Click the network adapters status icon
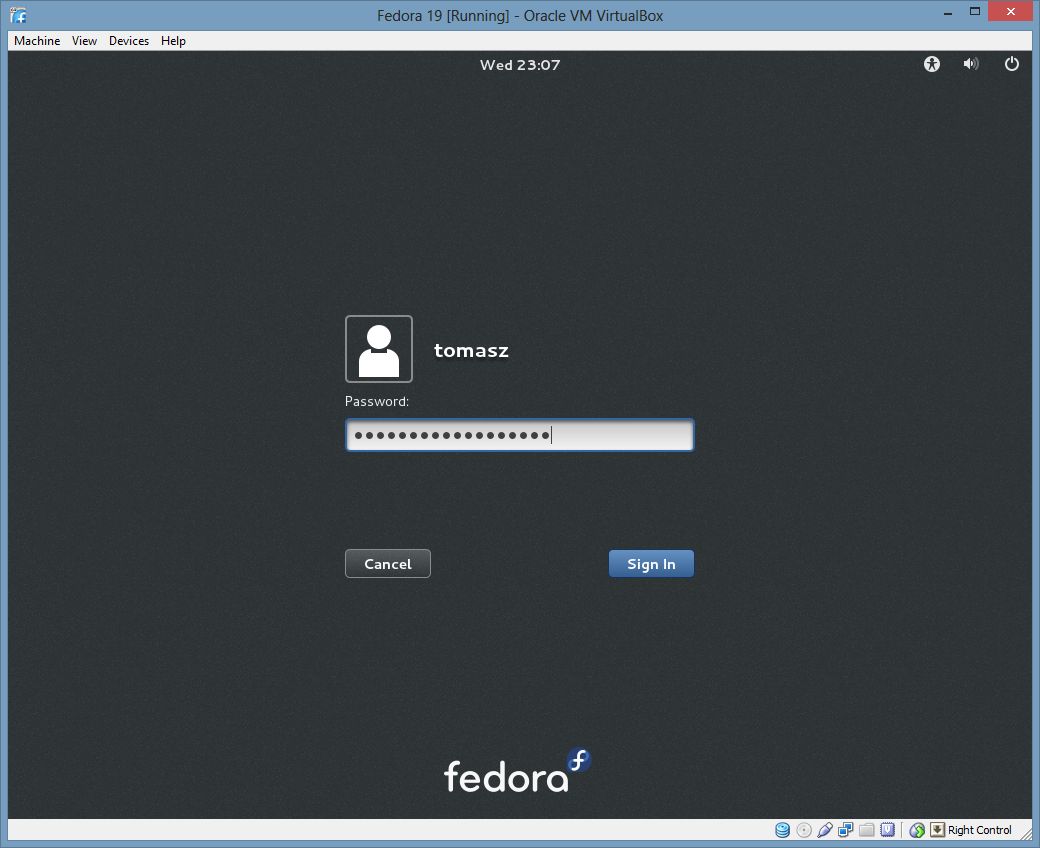1040x848 pixels. (x=846, y=830)
